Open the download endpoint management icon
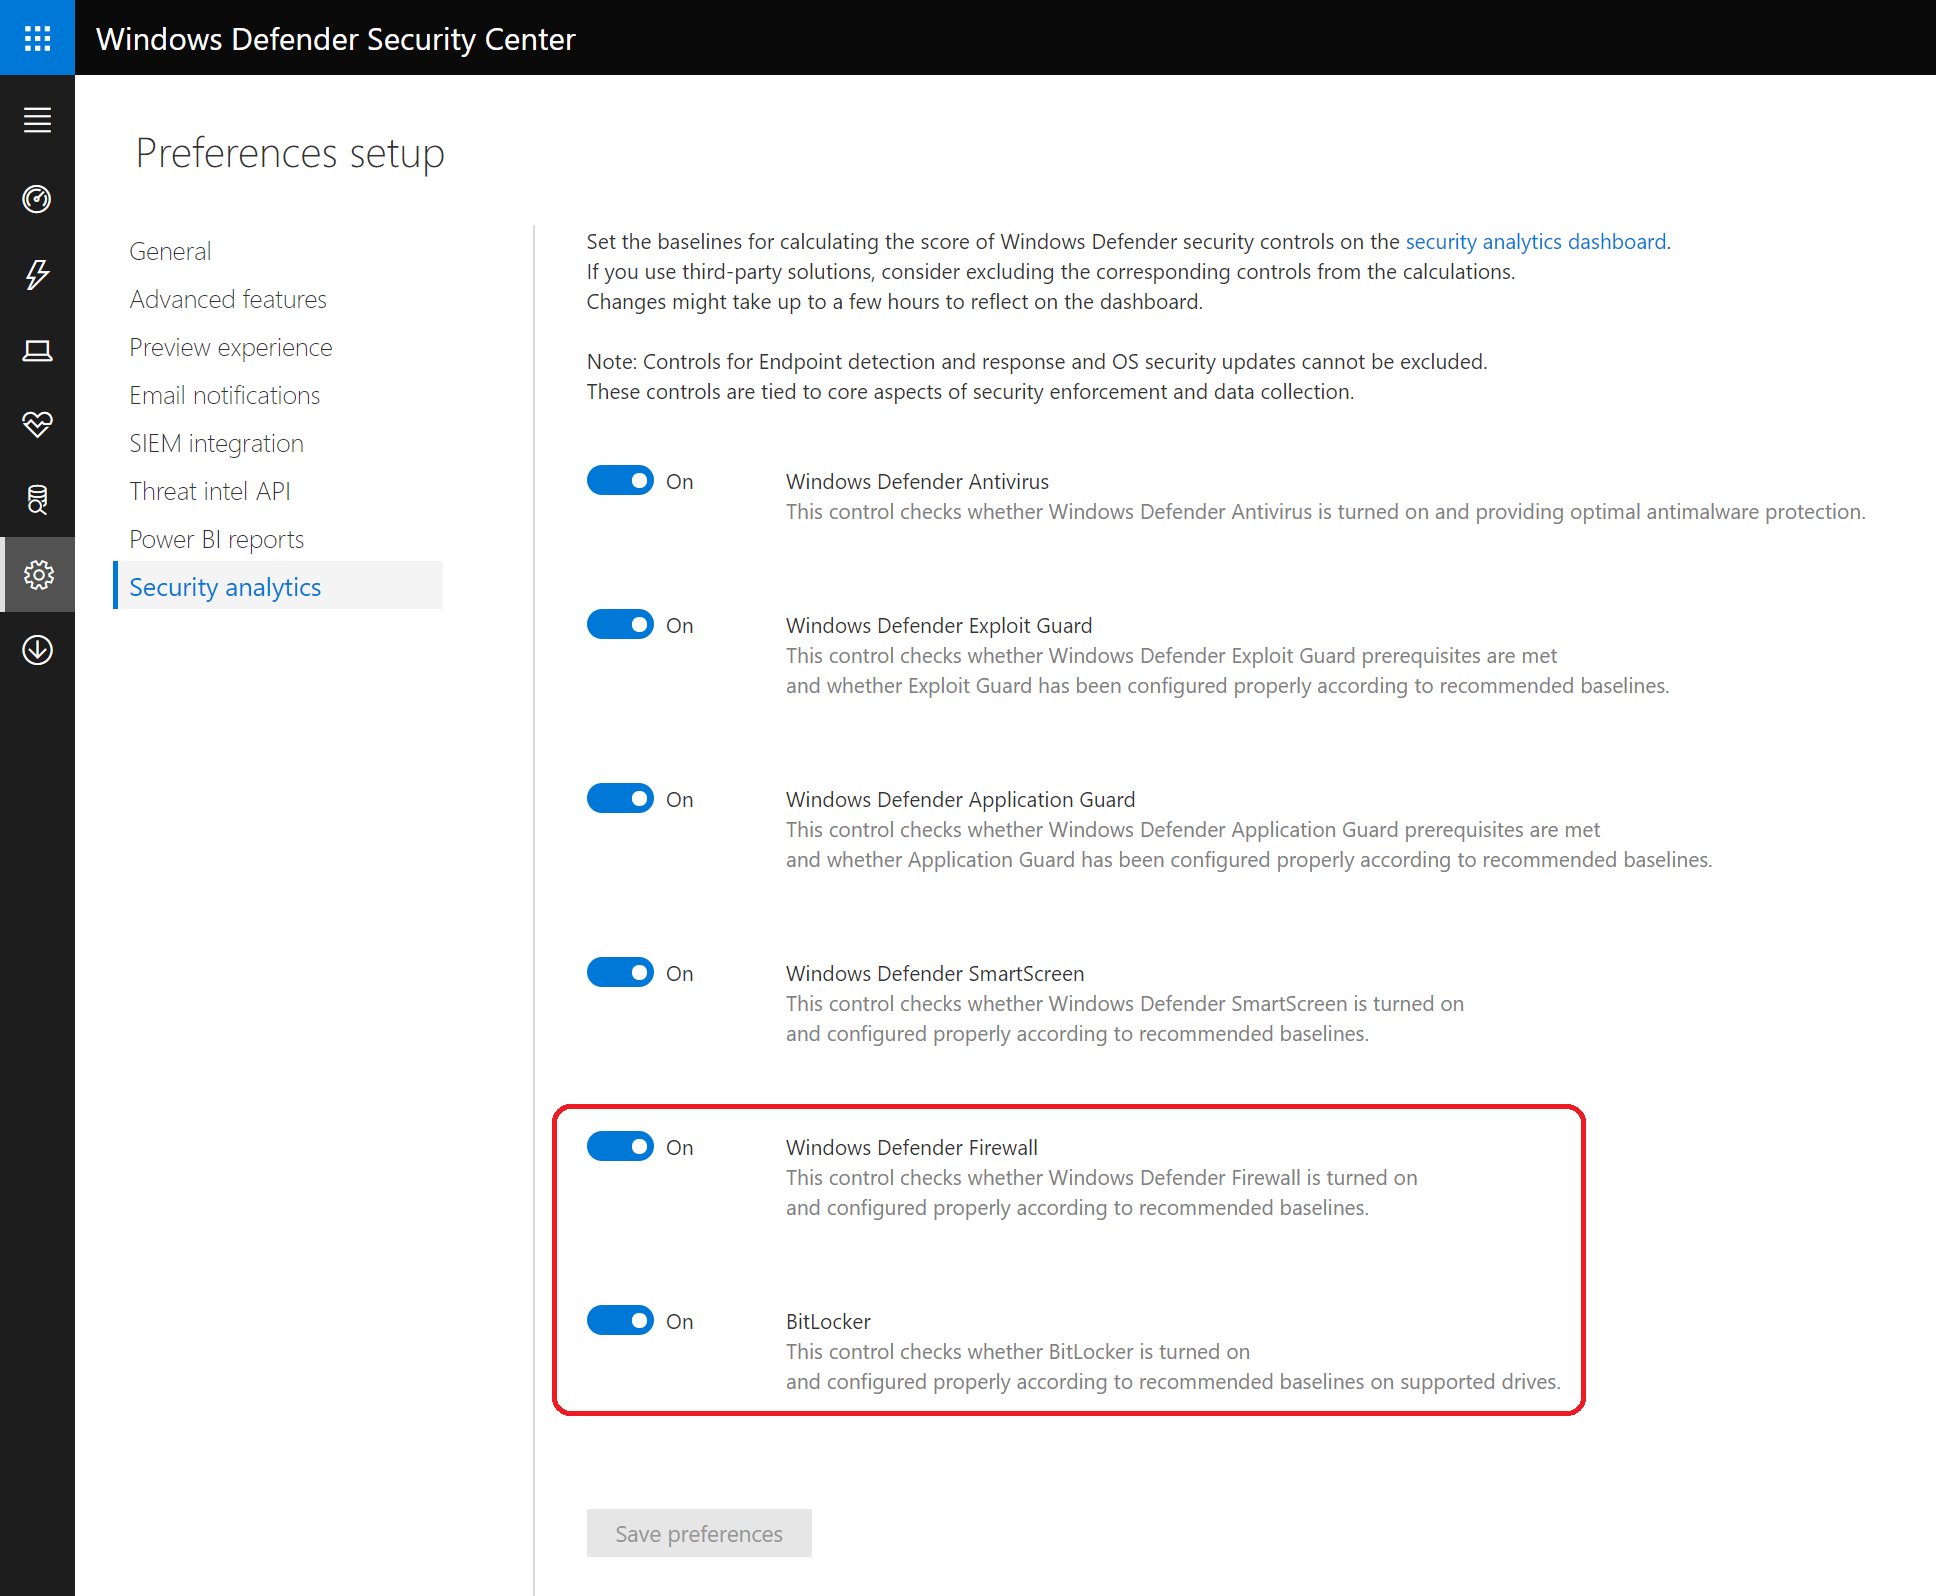The width and height of the screenshot is (1936, 1596). point(37,650)
